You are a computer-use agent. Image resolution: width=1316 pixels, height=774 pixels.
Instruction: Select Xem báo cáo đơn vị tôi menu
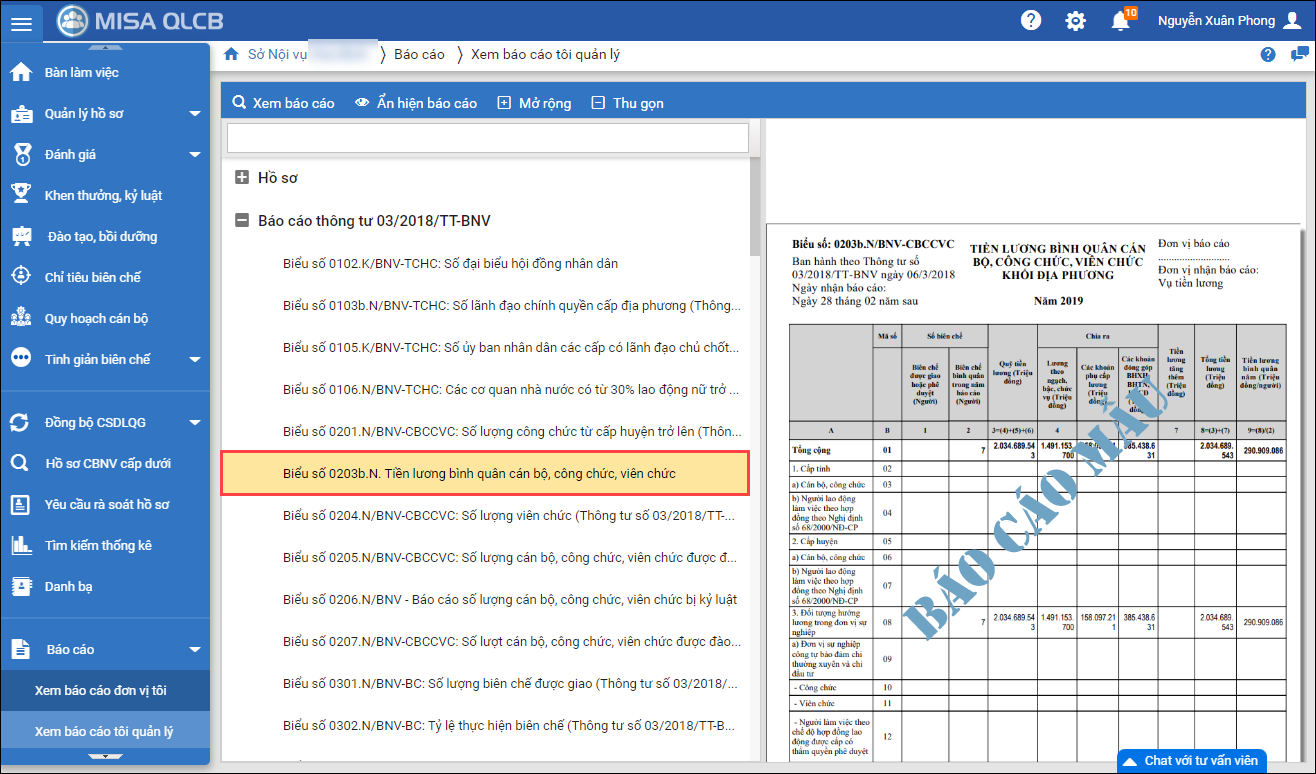click(100, 690)
